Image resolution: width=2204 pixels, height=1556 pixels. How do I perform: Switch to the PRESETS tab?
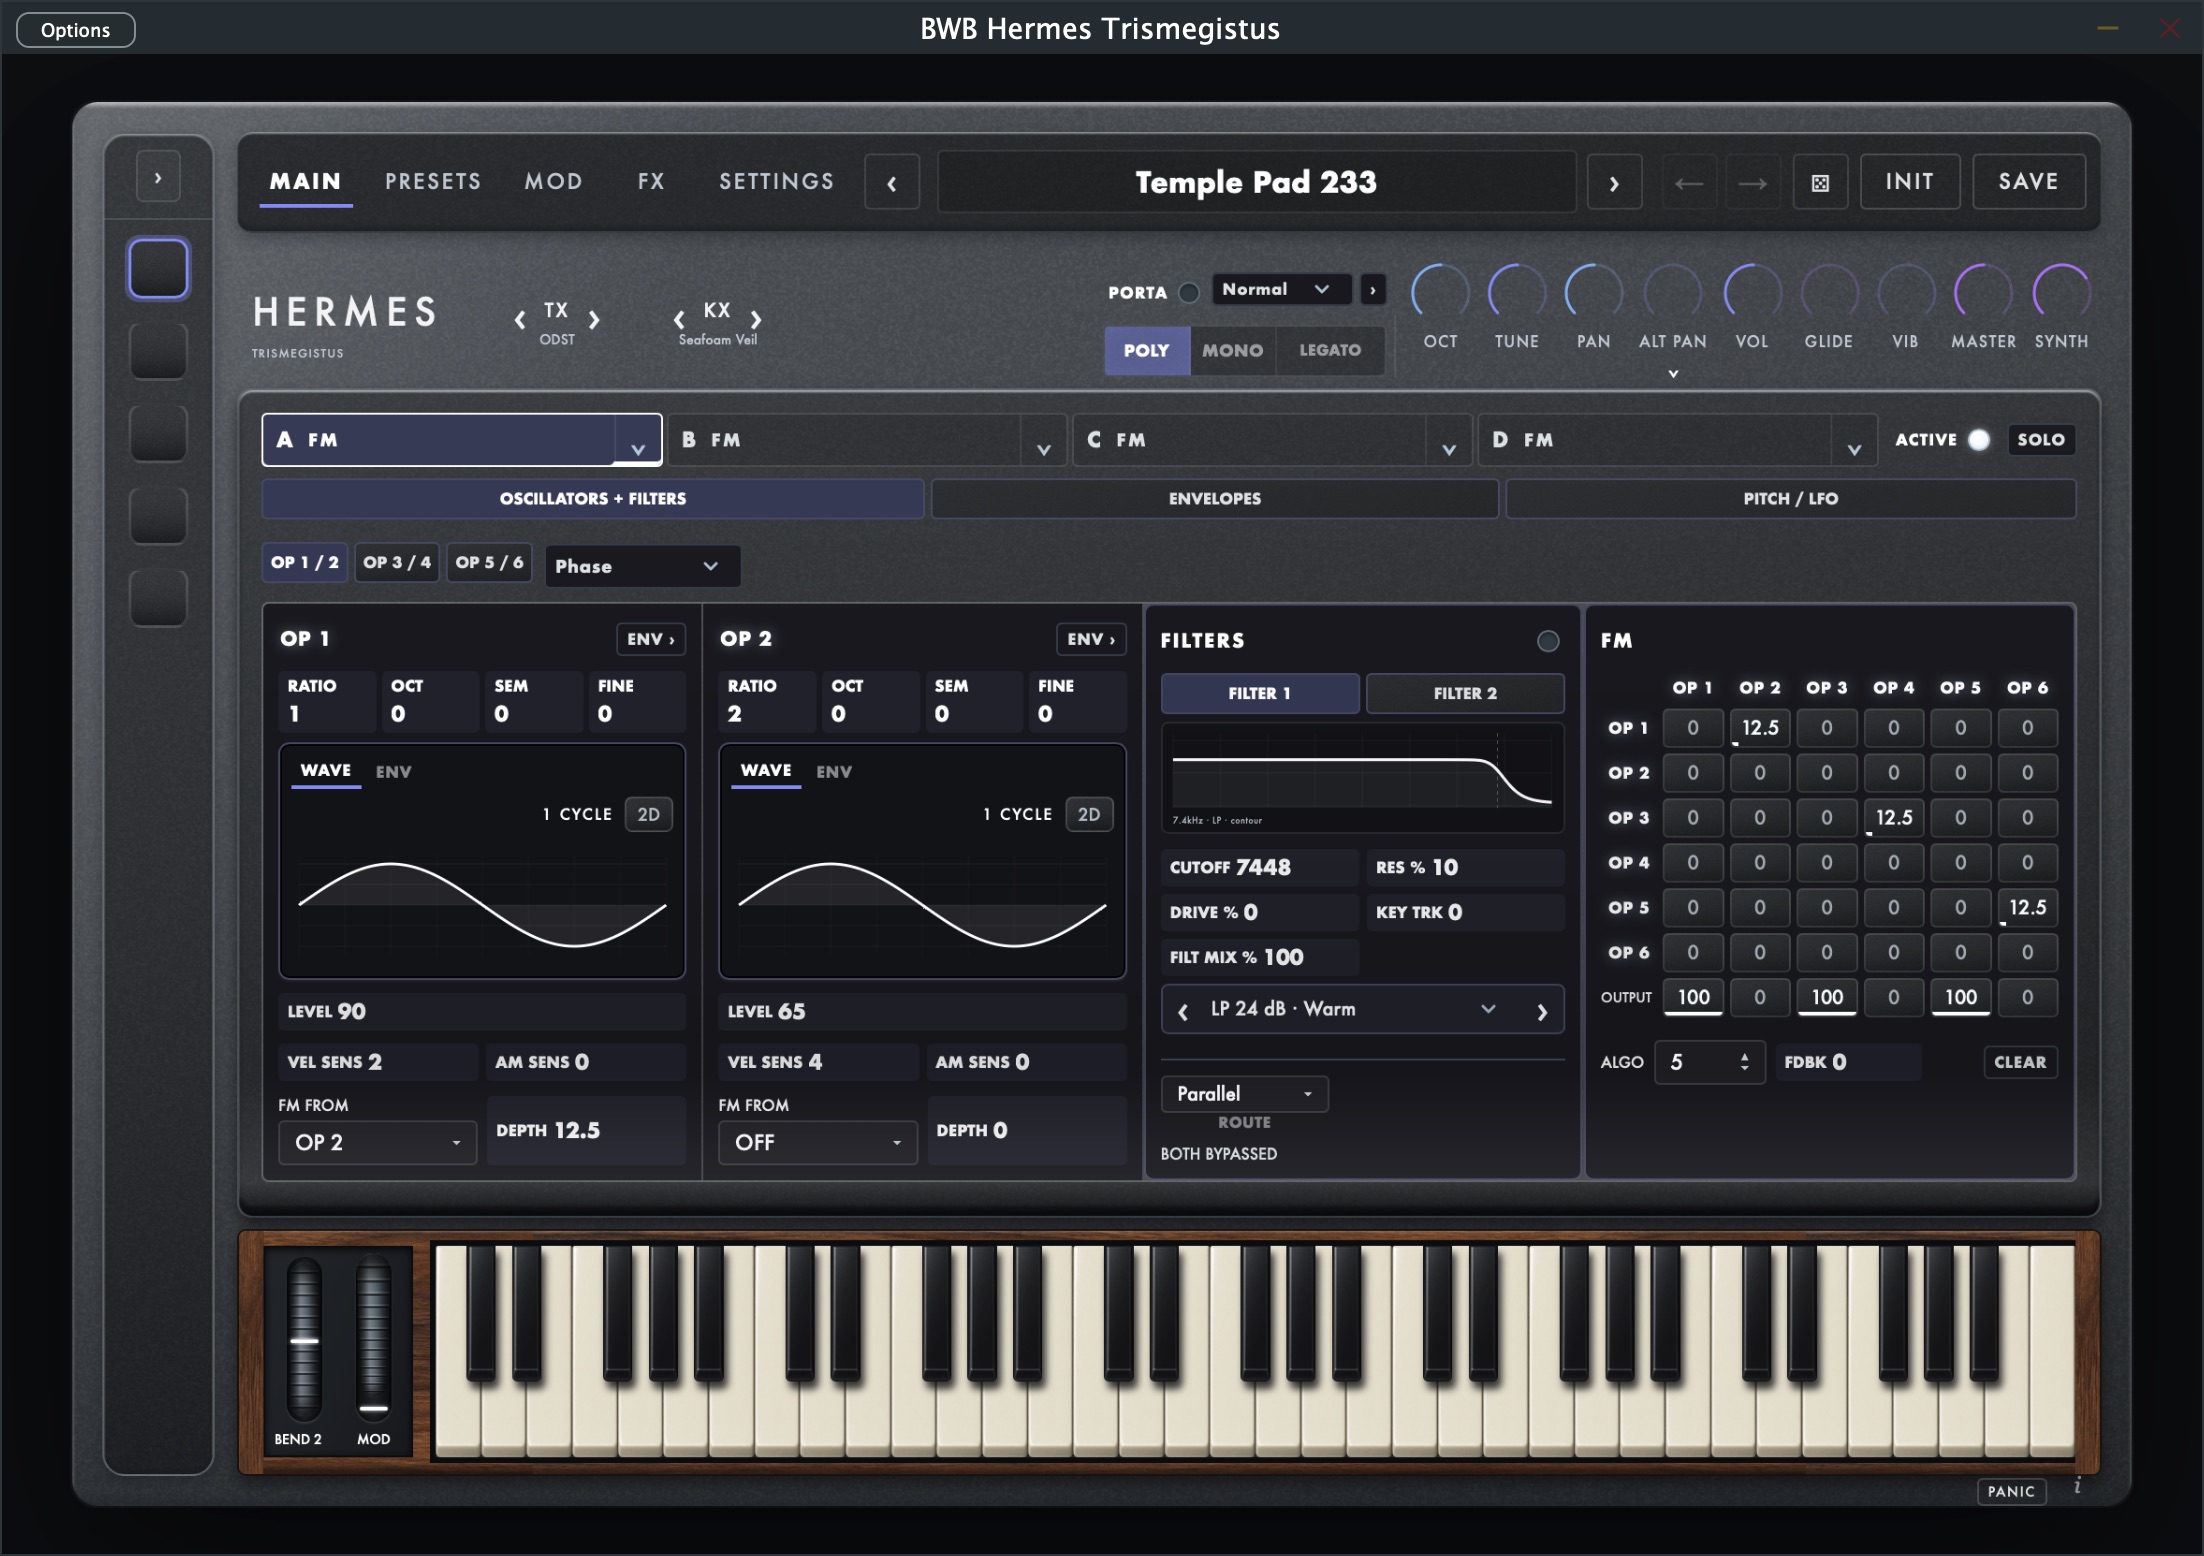[x=433, y=181]
